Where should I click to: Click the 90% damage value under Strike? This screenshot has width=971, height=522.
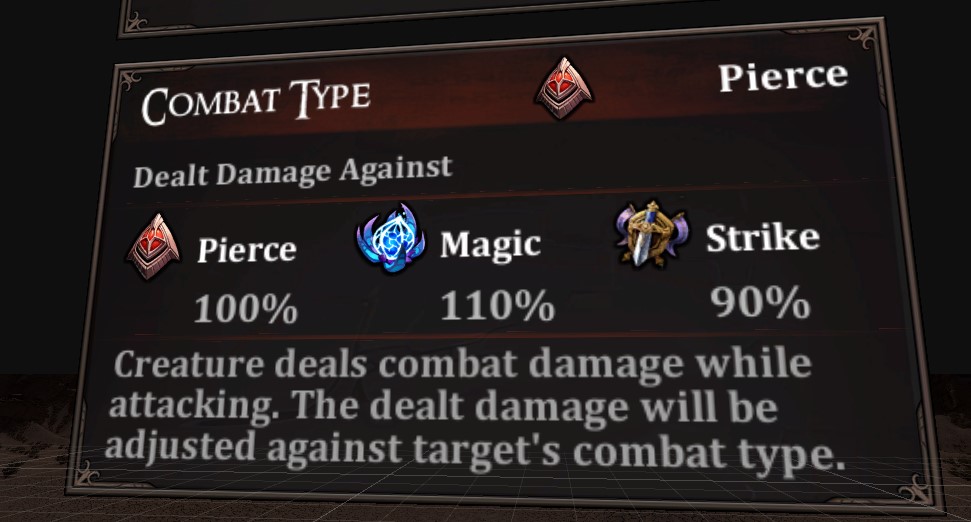coord(760,302)
